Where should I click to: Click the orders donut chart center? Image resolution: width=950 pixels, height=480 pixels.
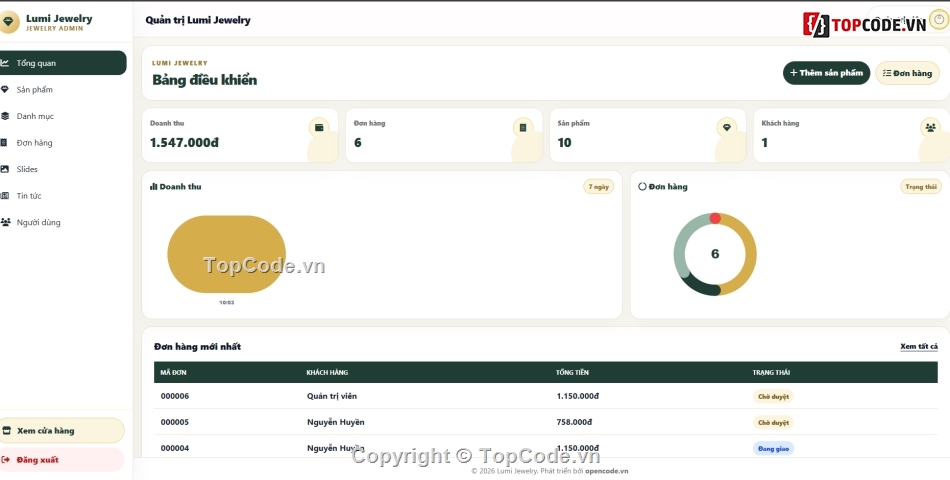pos(715,254)
